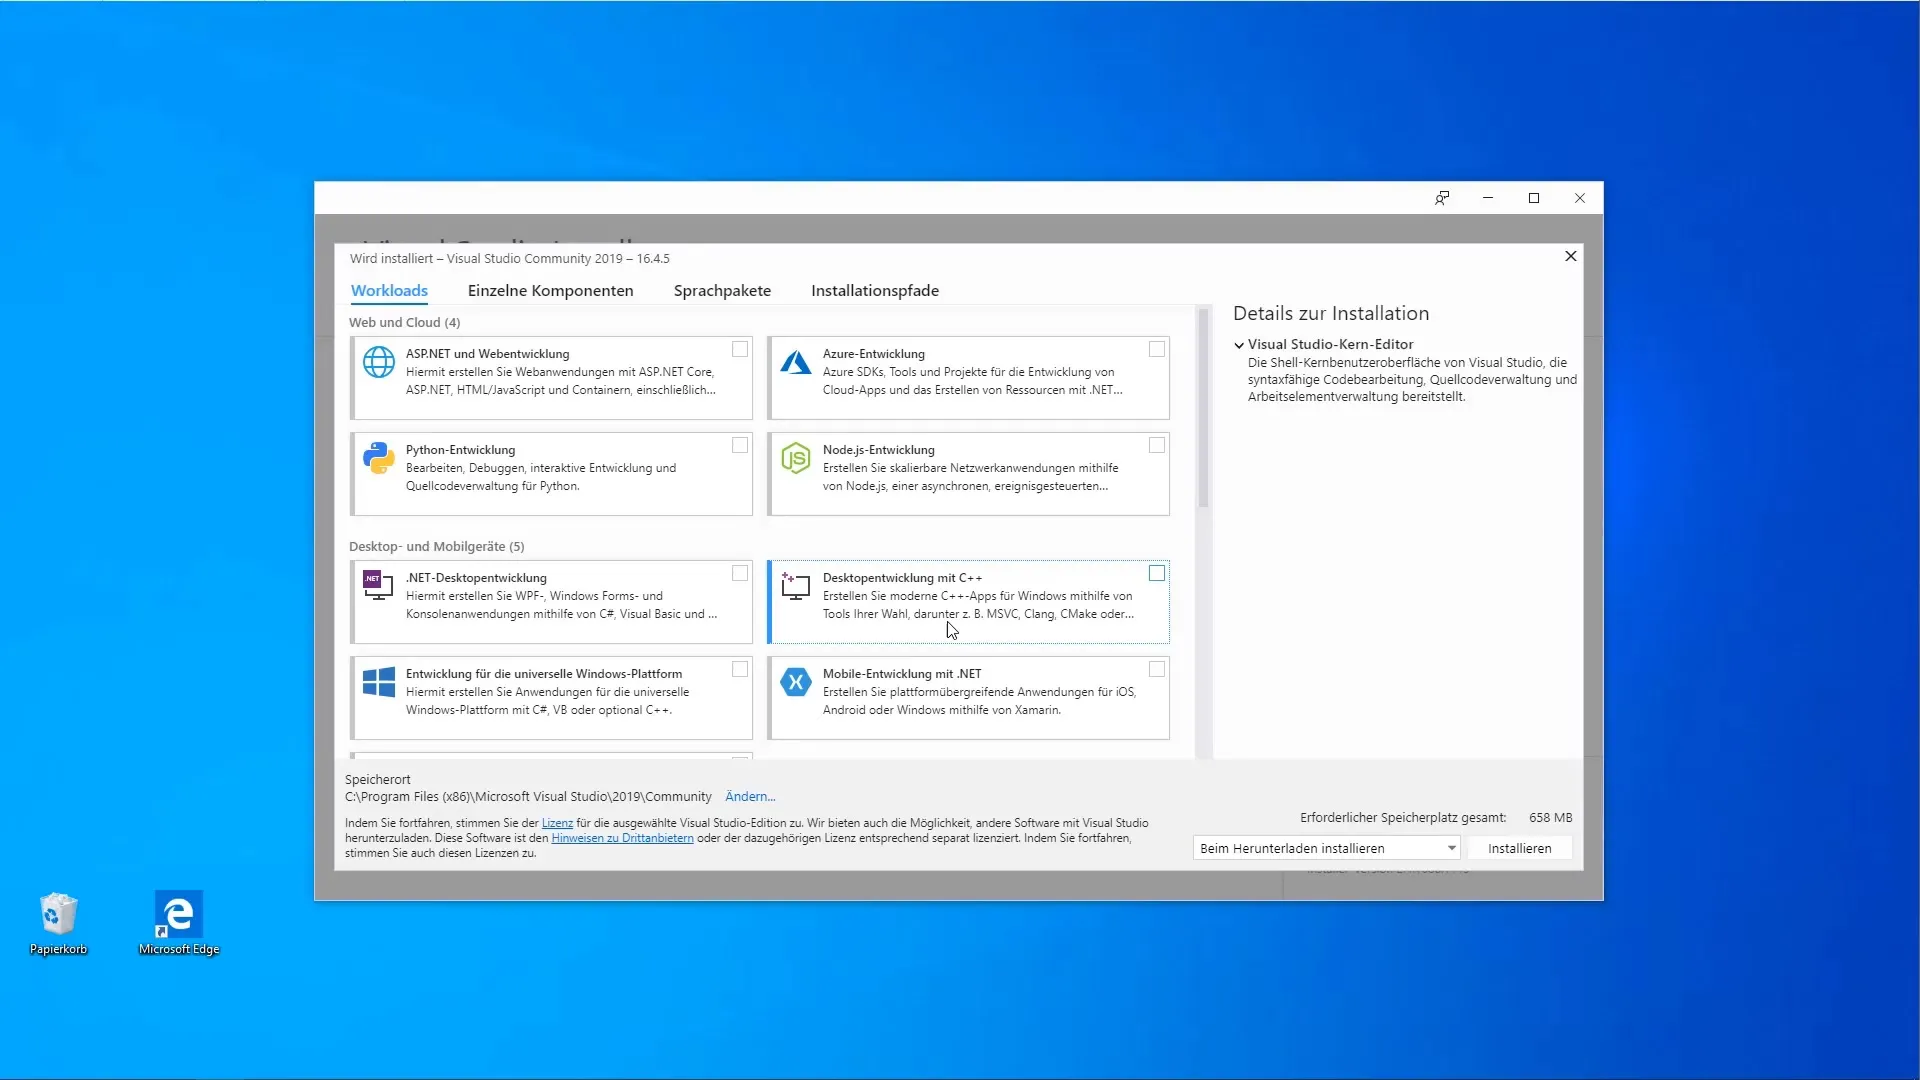Select .NET-Desktopentwicklung workload checkbox
The width and height of the screenshot is (1920, 1080).
click(x=740, y=573)
